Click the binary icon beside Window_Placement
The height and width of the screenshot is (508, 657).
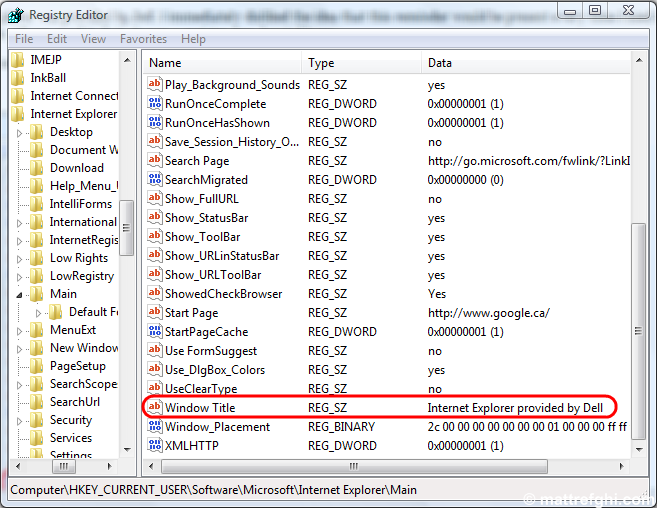155,427
